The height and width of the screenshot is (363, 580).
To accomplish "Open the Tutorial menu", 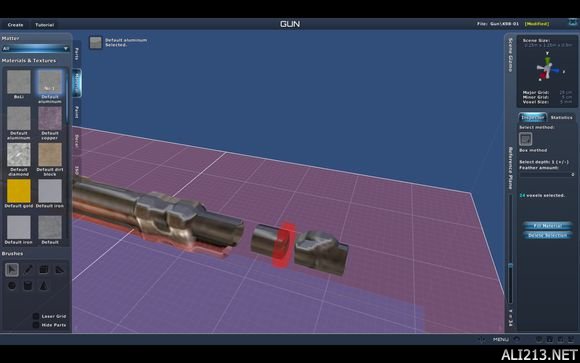I will coord(45,25).
